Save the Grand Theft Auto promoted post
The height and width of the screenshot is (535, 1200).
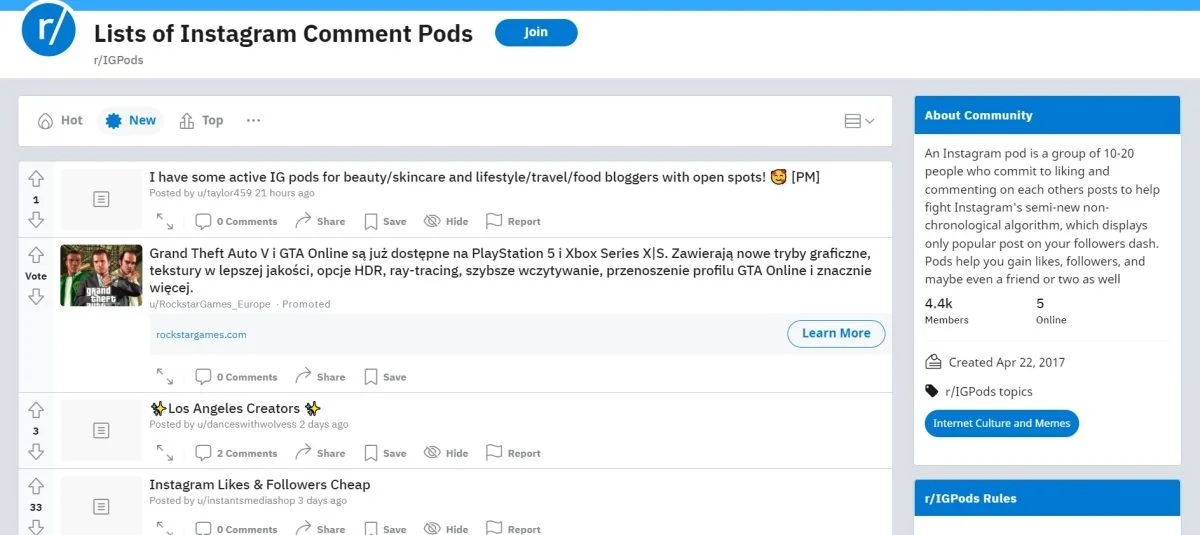(385, 377)
